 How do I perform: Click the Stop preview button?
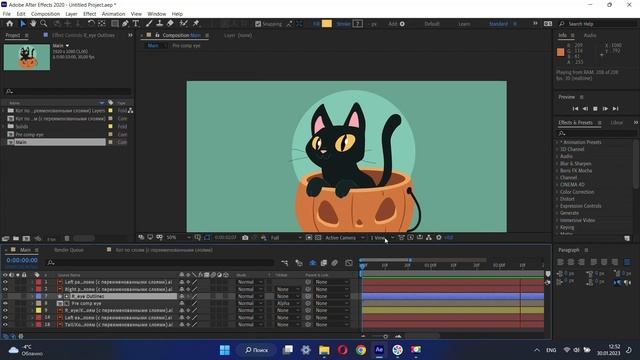click(x=595, y=109)
